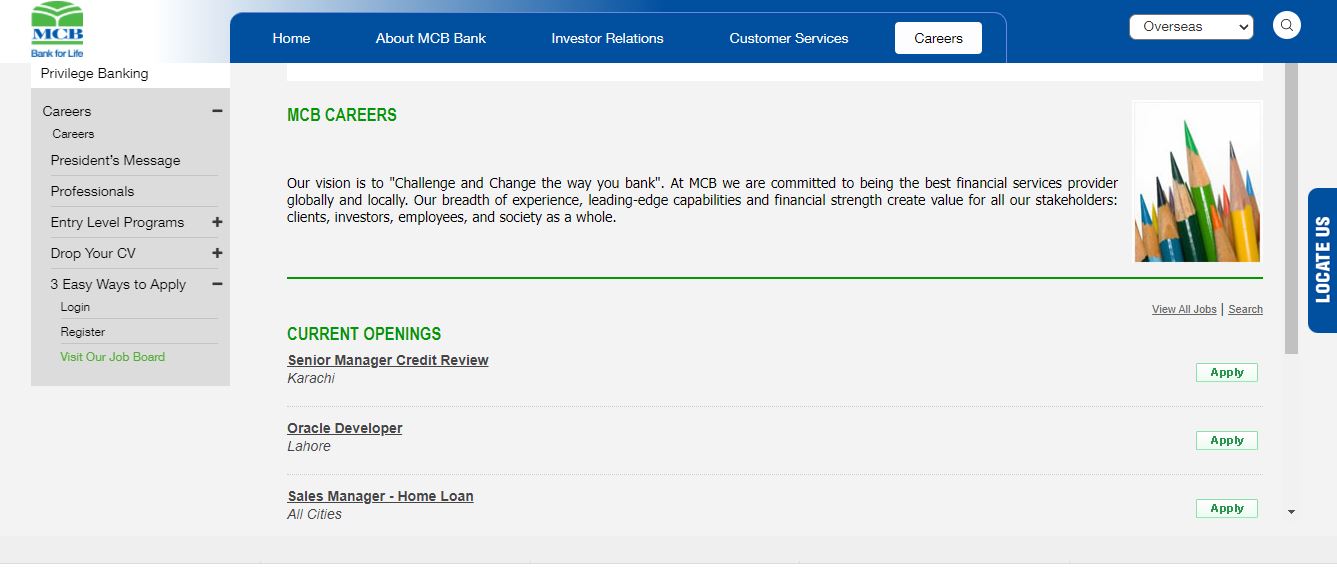Screen dimensions: 1337x570
Task: Open the Professionals page
Action: coord(92,191)
